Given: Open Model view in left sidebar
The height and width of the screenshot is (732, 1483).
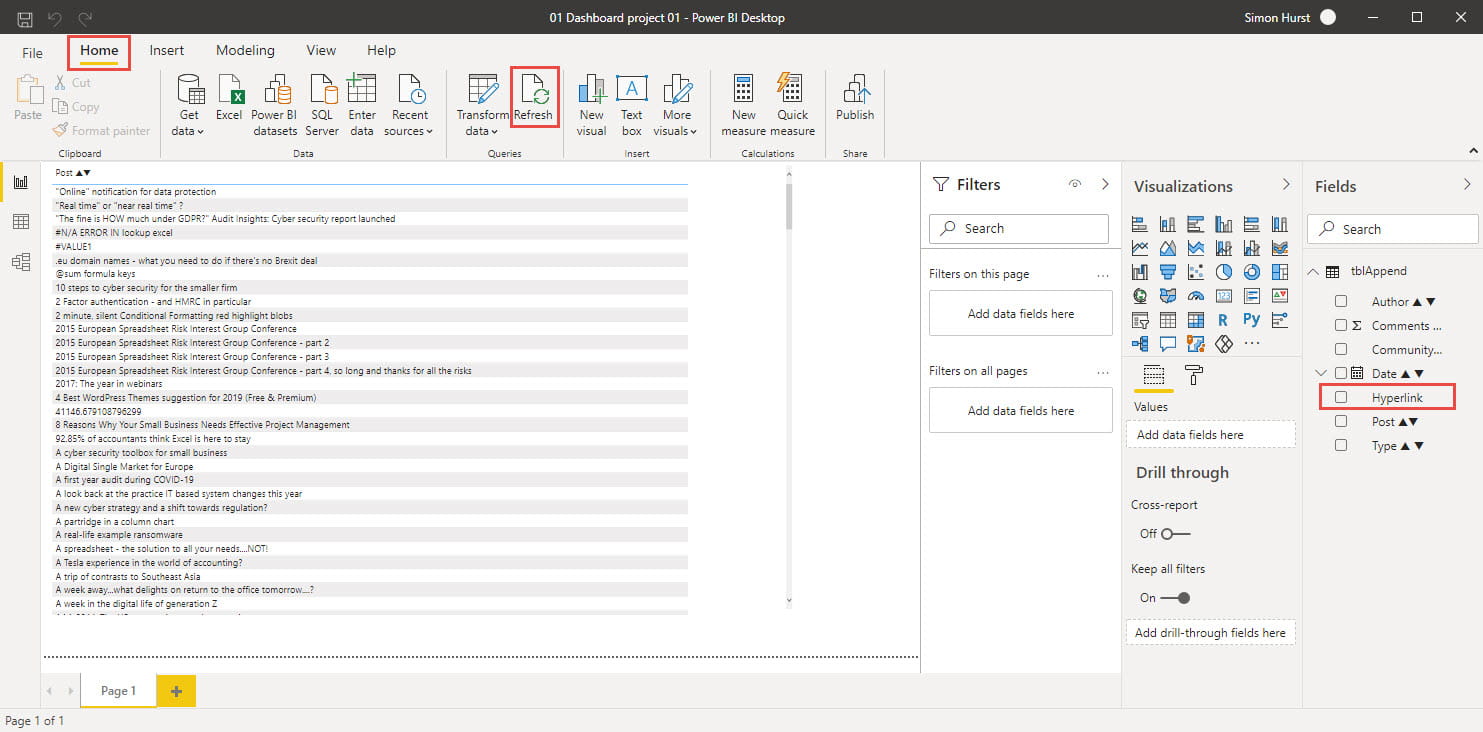Looking at the screenshot, I should [20, 262].
